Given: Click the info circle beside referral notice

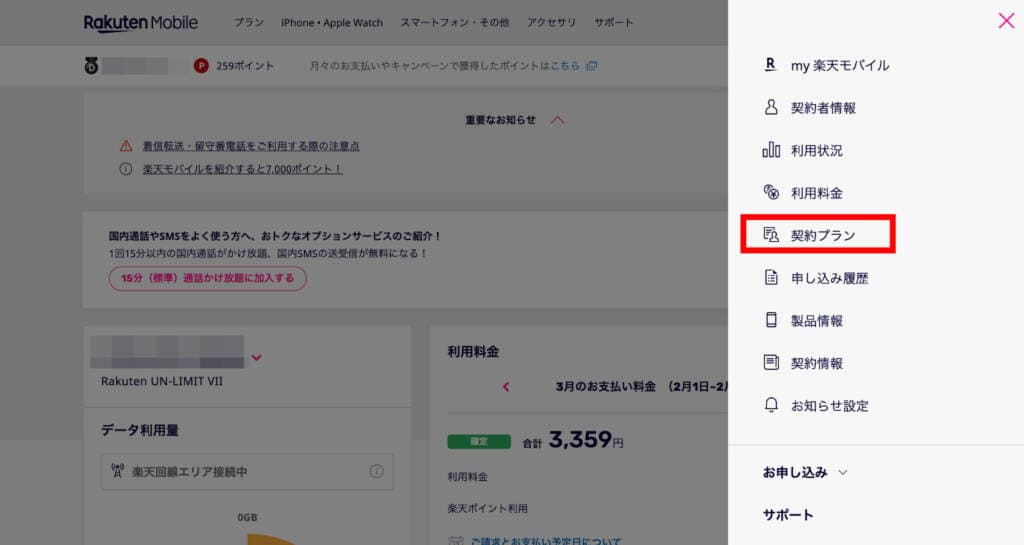Looking at the screenshot, I should (125, 169).
